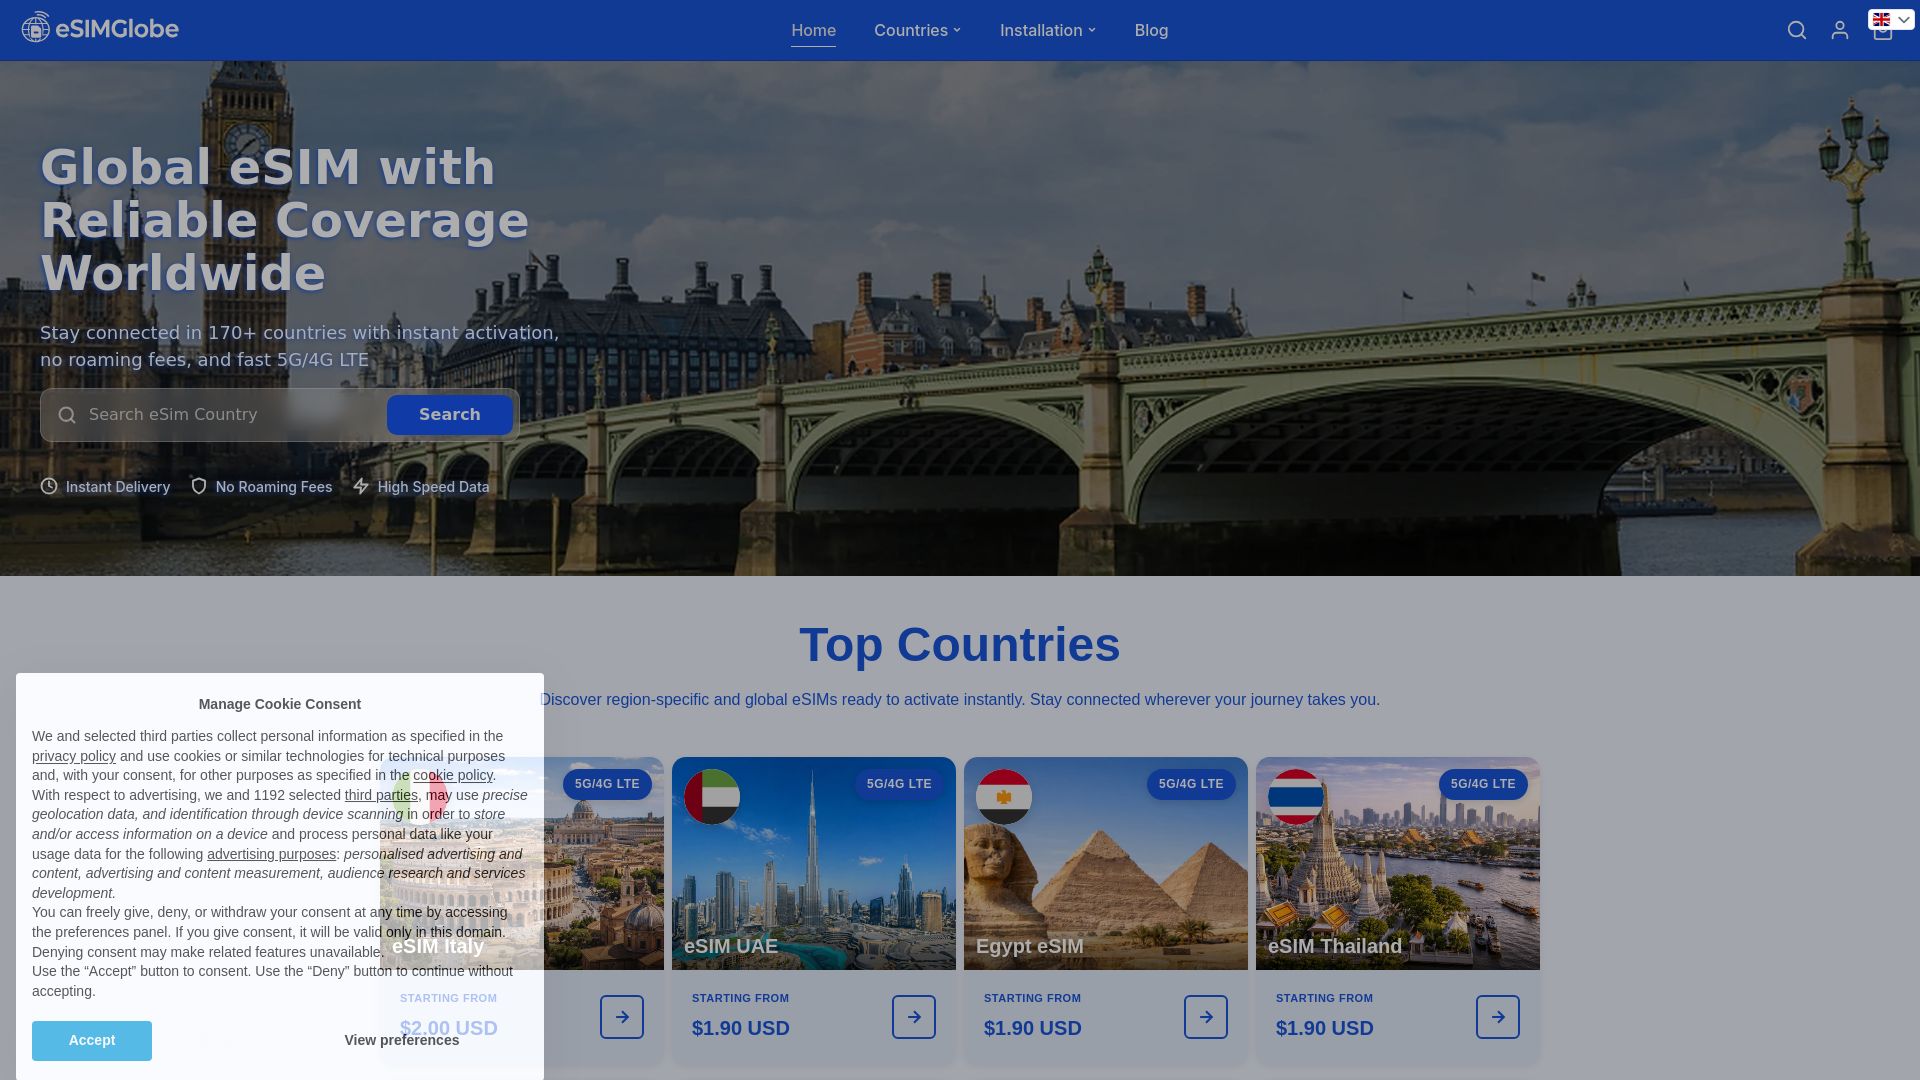This screenshot has height=1080, width=1920.
Task: Click the Egypt eSIM title text
Action: (1030, 946)
